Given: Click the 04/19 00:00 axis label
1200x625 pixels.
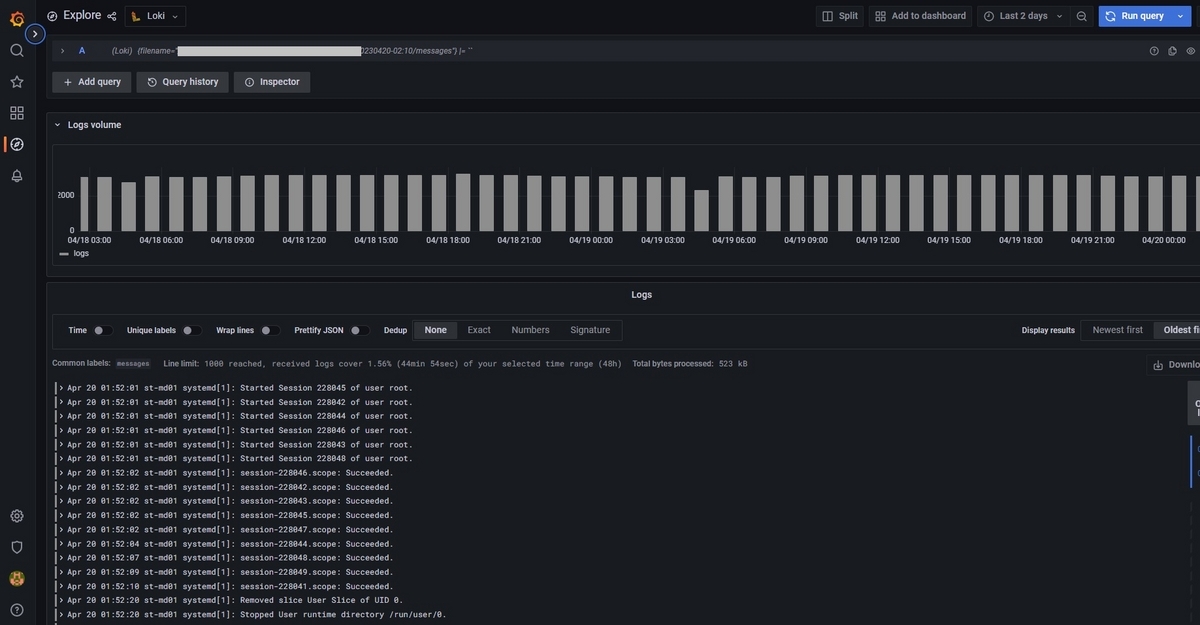Looking at the screenshot, I should pos(591,240).
